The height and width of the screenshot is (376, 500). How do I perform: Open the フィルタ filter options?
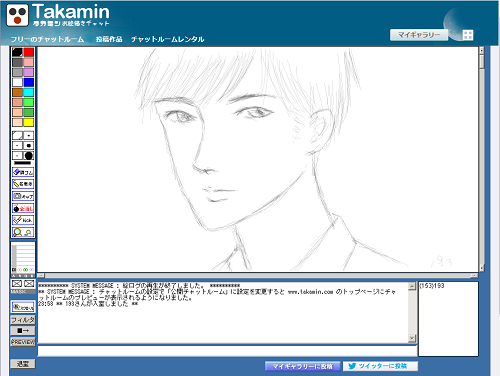pyautogui.click(x=23, y=320)
